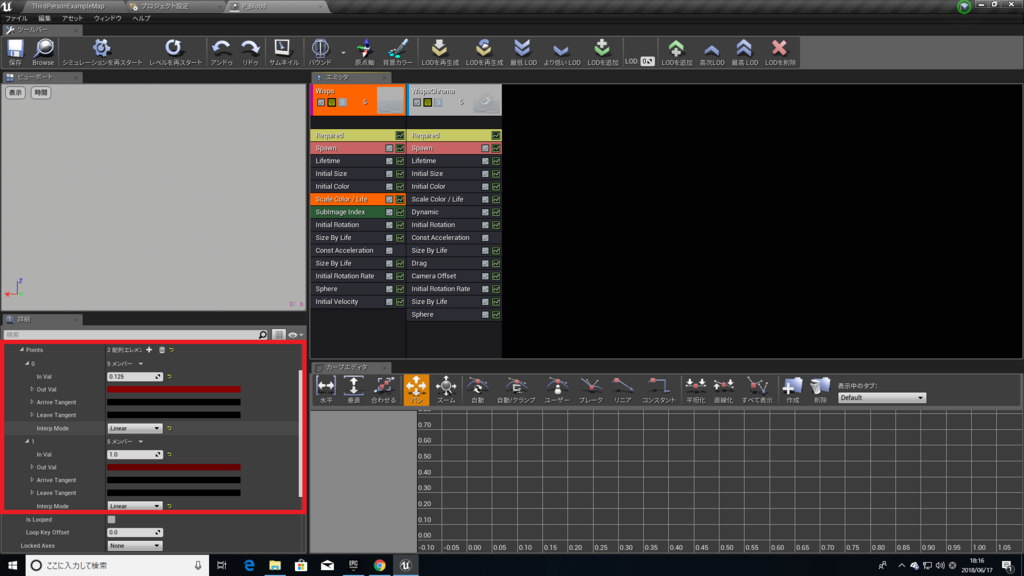Viewport: 1024px width, 576px height.
Task: Add element to Points array with plus
Action: [149, 350]
